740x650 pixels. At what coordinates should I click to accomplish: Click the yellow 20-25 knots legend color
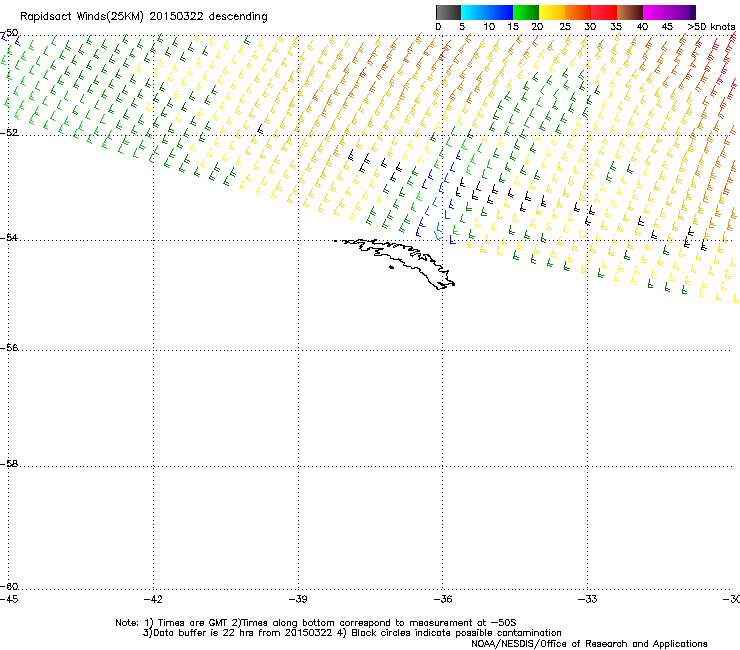click(x=552, y=12)
